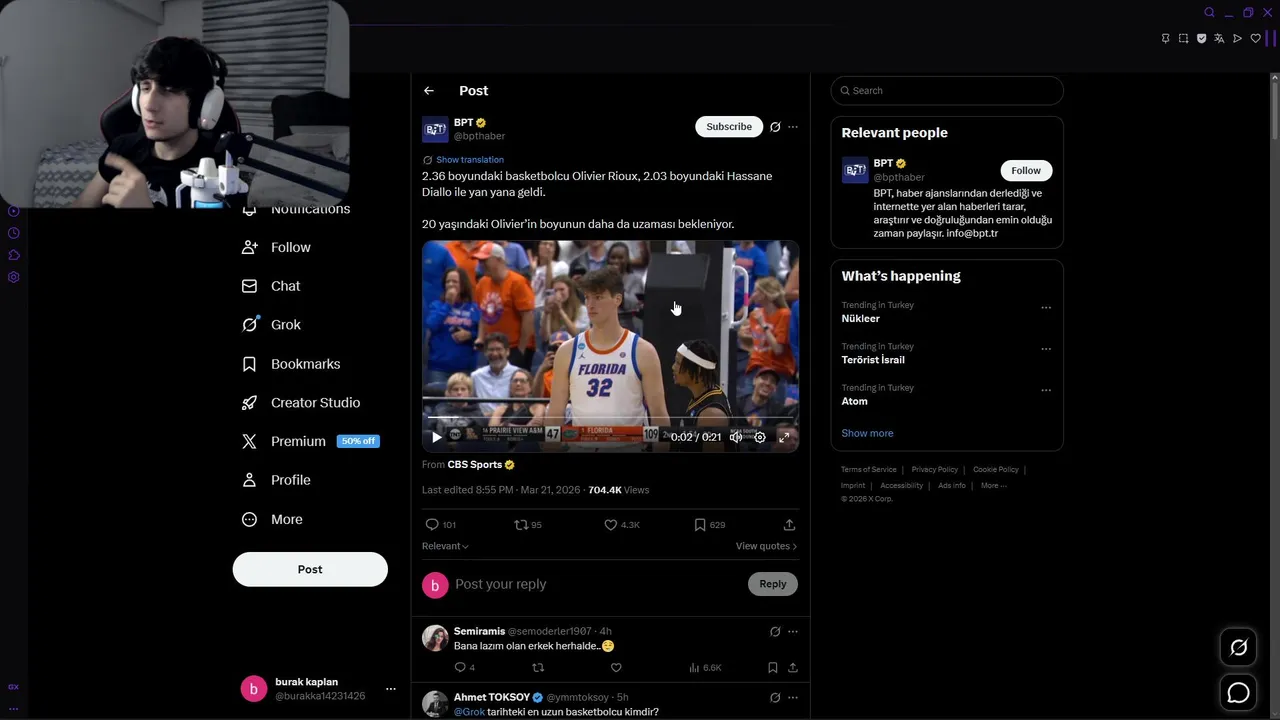
Task: Open more options on BPT post
Action: pos(793,127)
